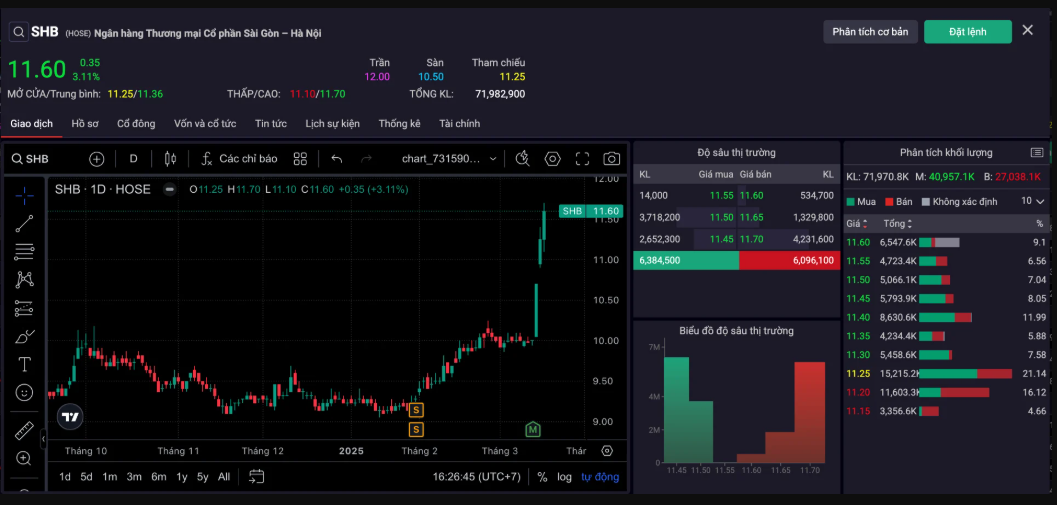Open the D interval selector
Screen dimensions: 1057x505
pos(133,159)
